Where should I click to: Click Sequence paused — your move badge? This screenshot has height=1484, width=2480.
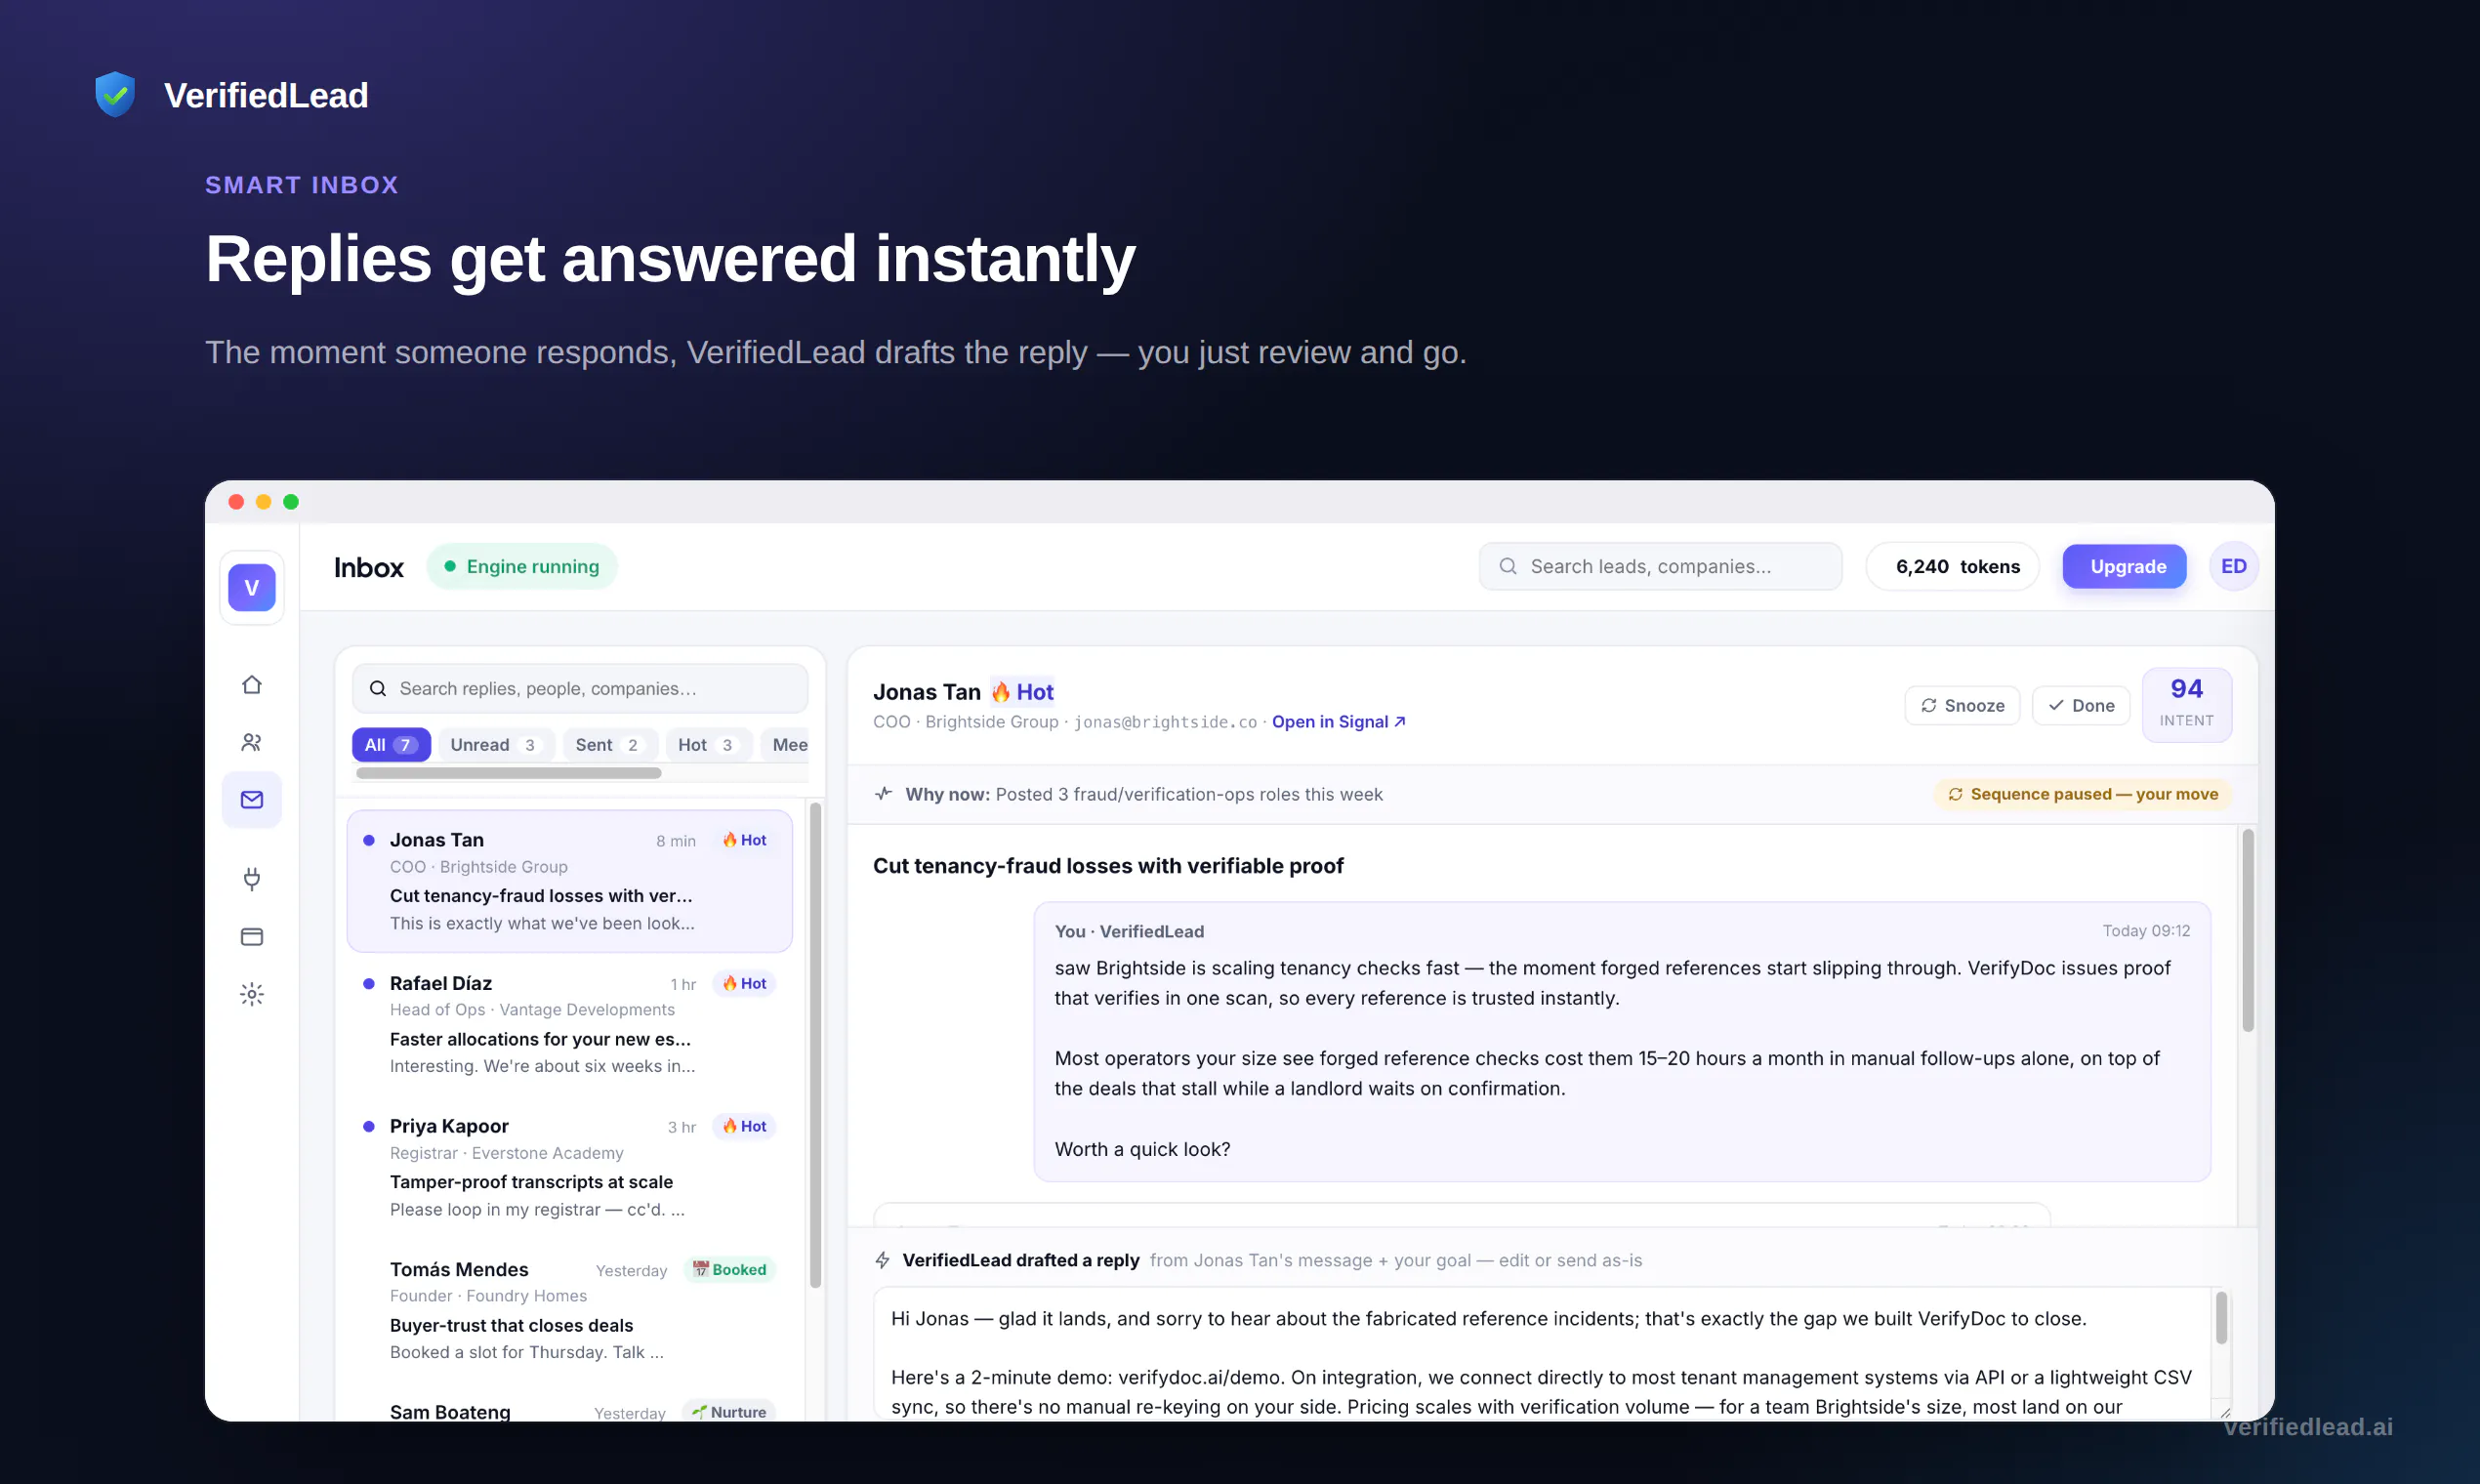click(2082, 794)
